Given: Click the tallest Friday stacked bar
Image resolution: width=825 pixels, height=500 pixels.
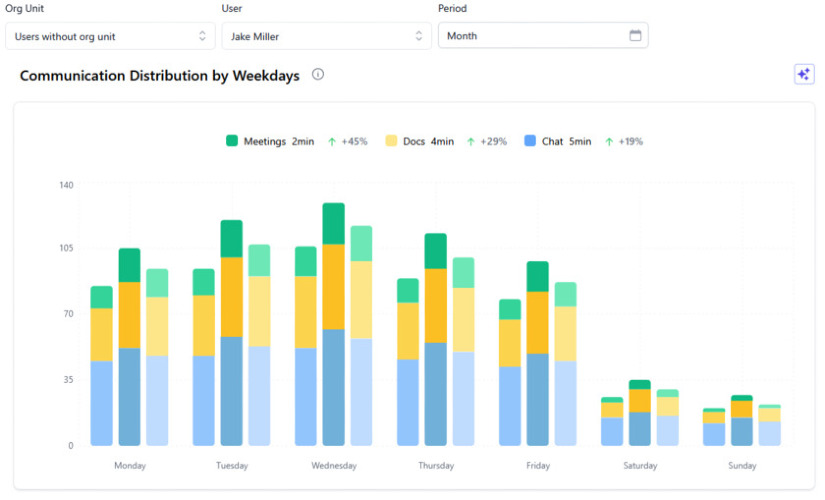Looking at the screenshot, I should coord(538,353).
